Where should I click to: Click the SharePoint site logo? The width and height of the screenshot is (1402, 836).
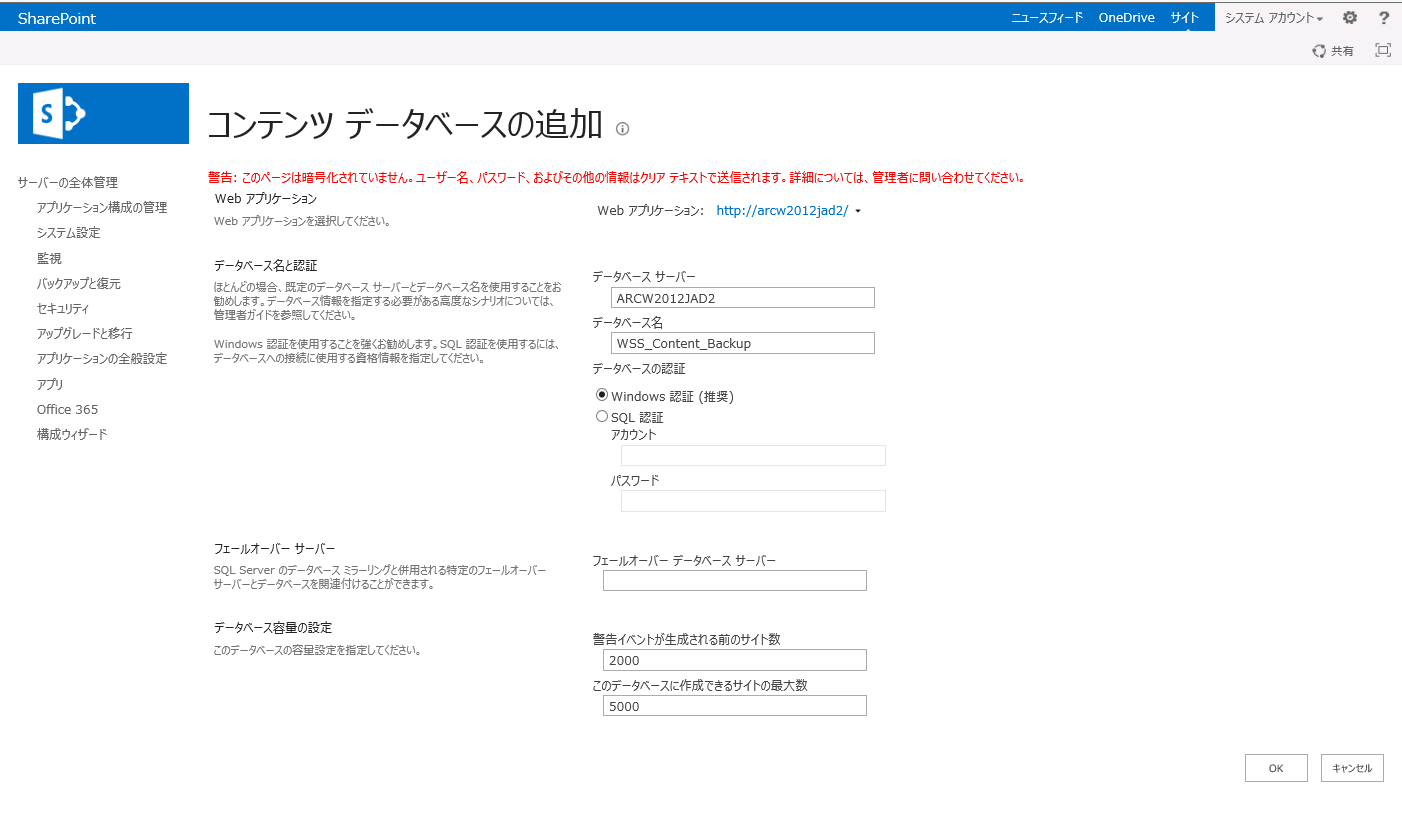(x=103, y=113)
